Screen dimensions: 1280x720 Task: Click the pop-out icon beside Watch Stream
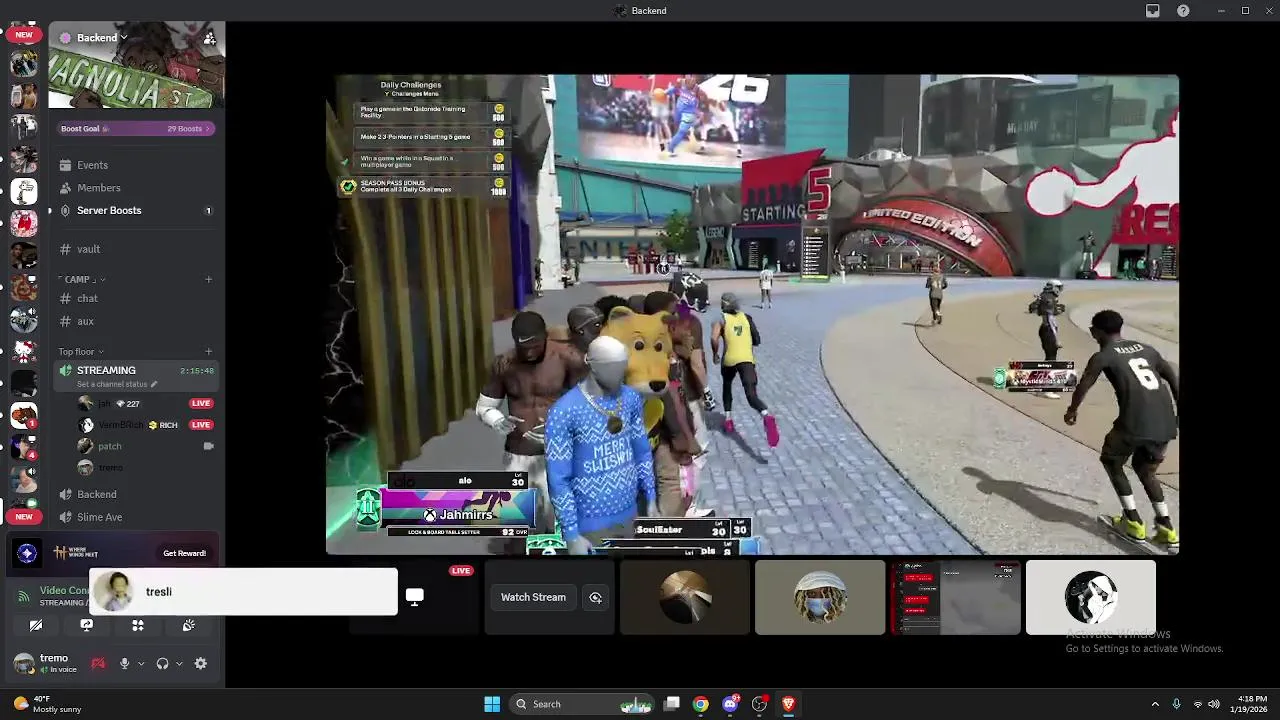[x=596, y=597]
